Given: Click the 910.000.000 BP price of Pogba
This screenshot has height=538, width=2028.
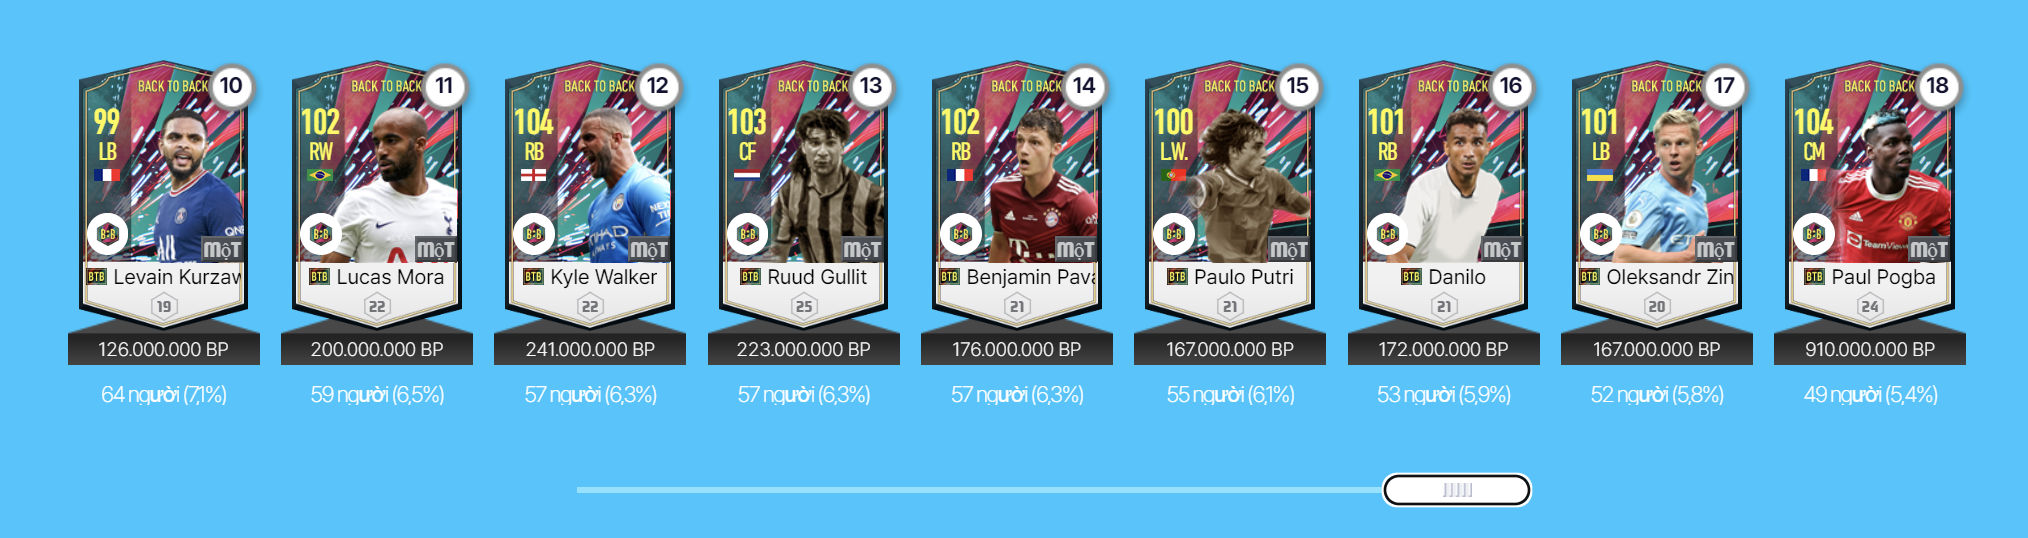Looking at the screenshot, I should click(x=1870, y=349).
